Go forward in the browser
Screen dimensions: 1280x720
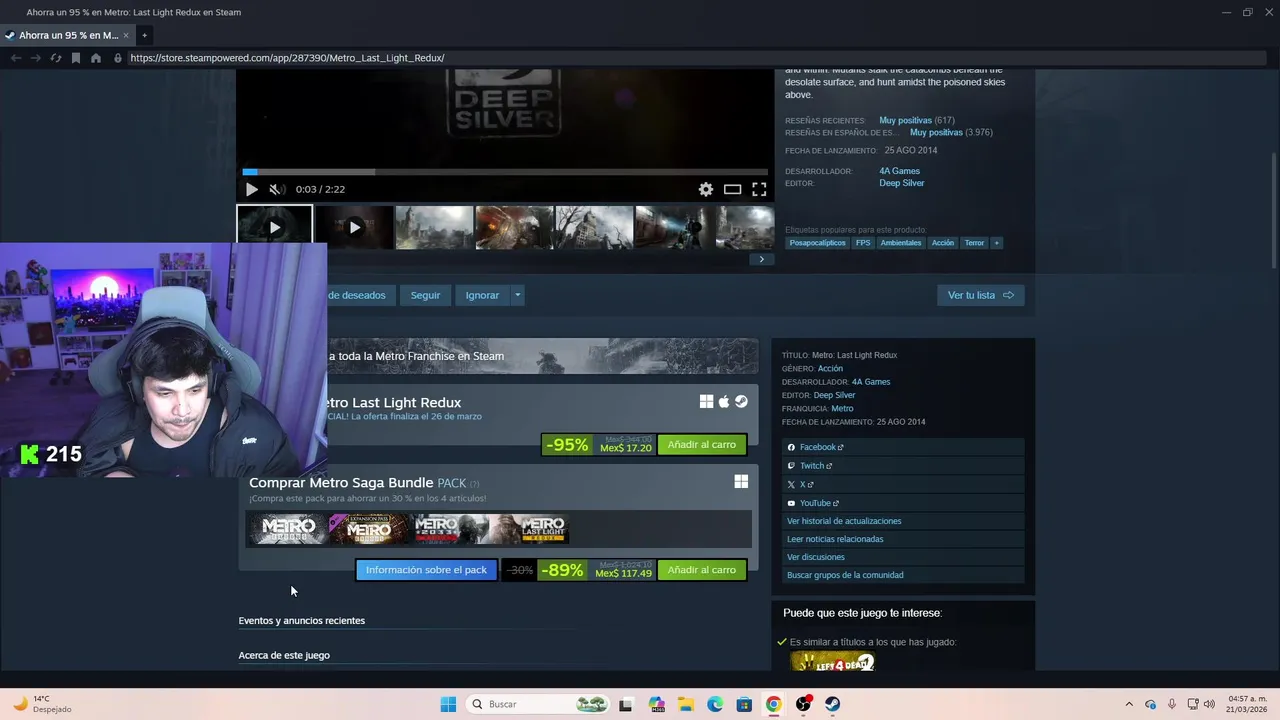pos(36,58)
